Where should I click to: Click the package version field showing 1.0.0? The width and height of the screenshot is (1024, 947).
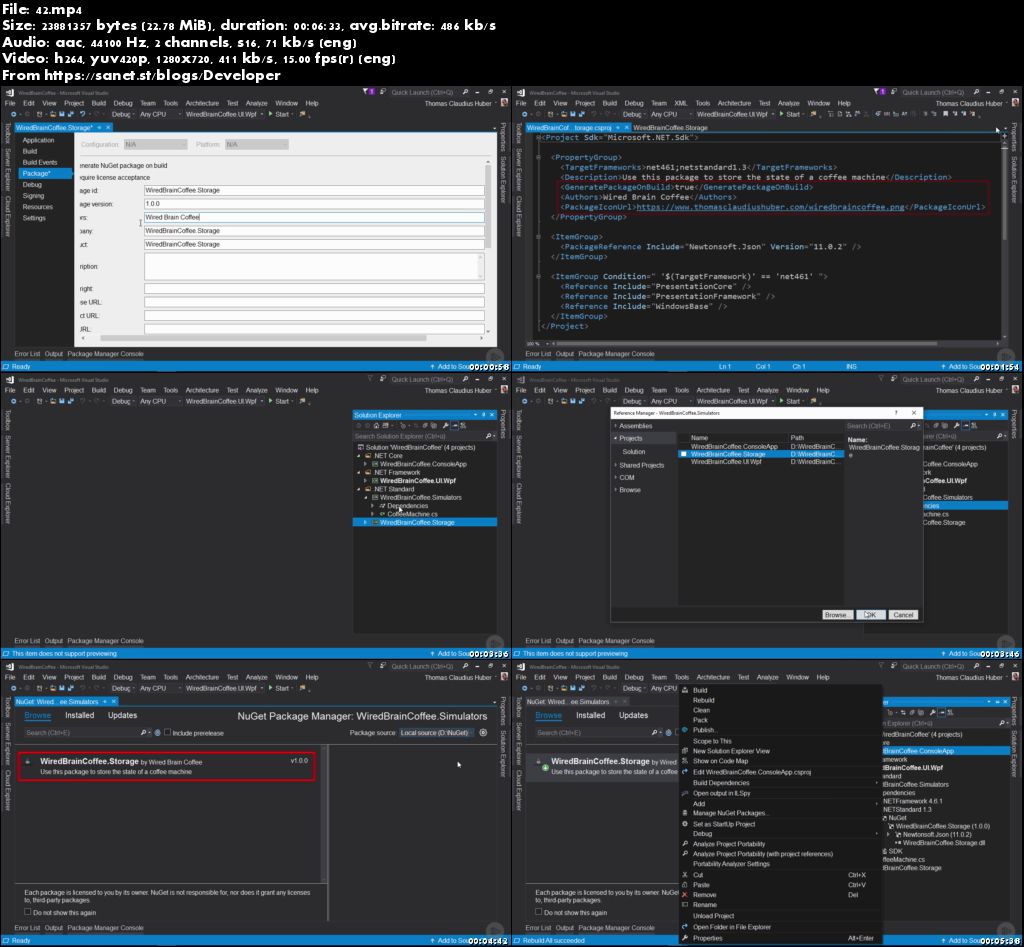pos(314,204)
